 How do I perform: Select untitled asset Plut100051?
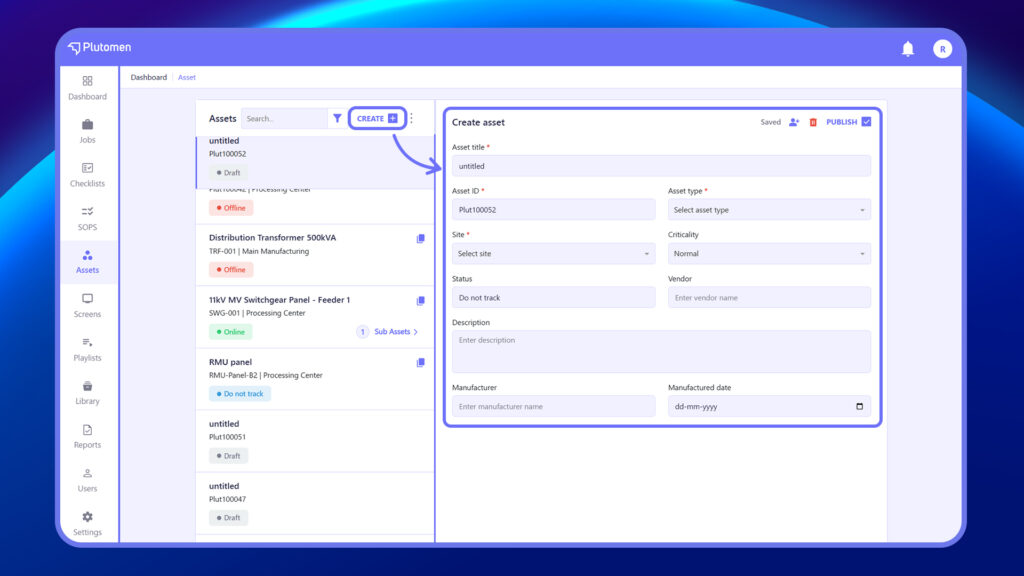(315, 441)
